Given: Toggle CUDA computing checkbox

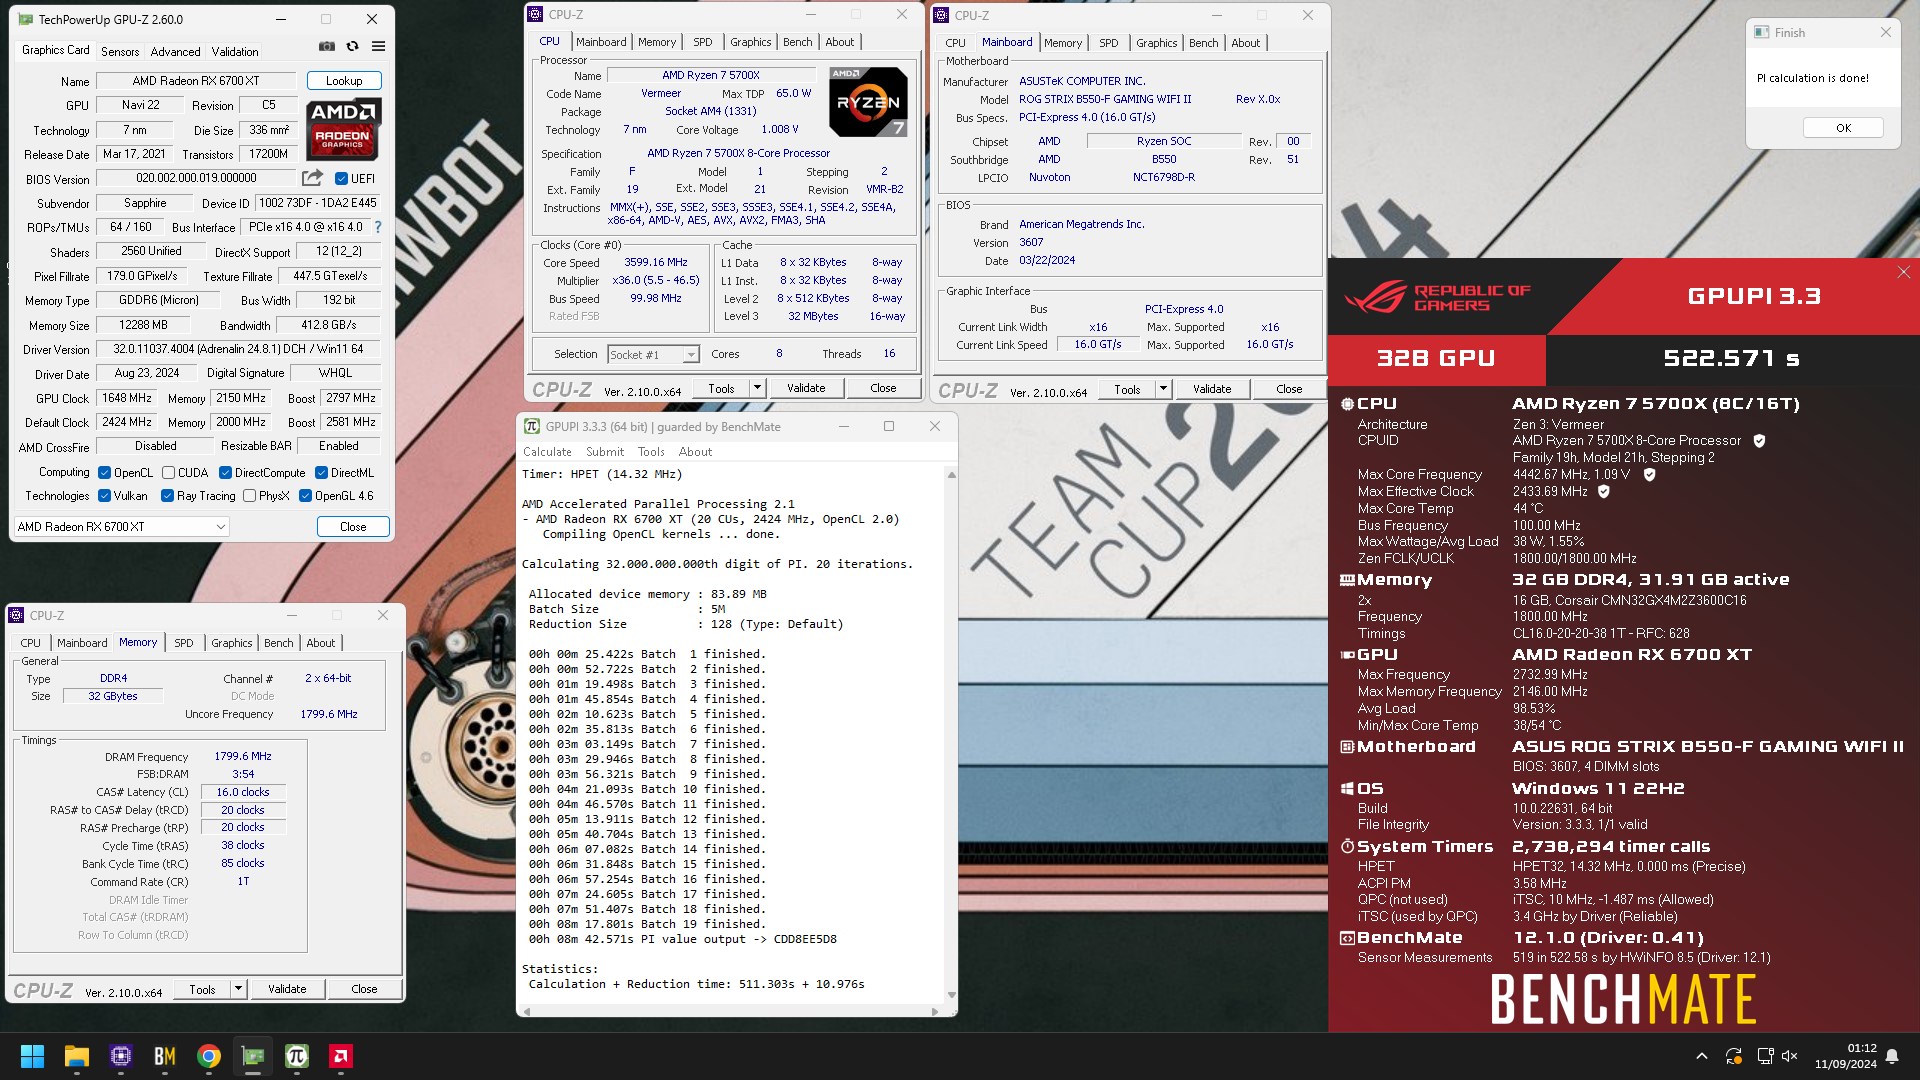Looking at the screenshot, I should (168, 473).
